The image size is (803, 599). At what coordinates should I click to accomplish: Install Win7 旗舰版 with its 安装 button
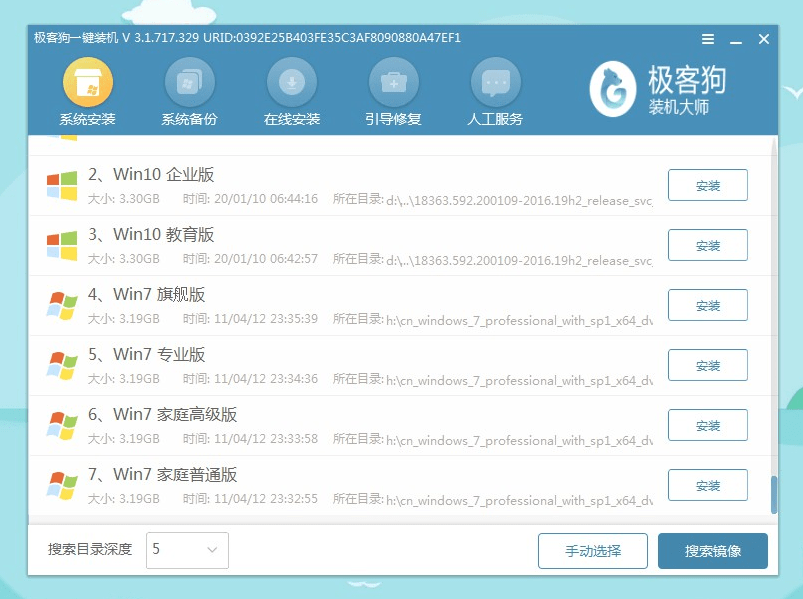click(708, 305)
